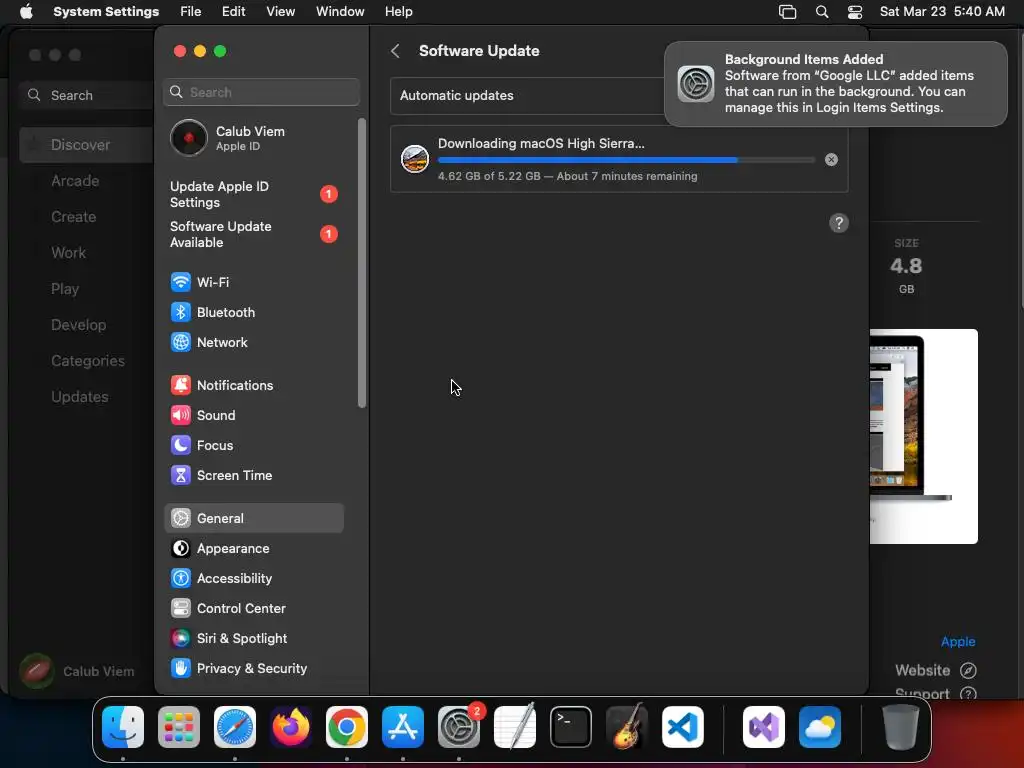Open Update Apple ID Settings

[x=253, y=195]
